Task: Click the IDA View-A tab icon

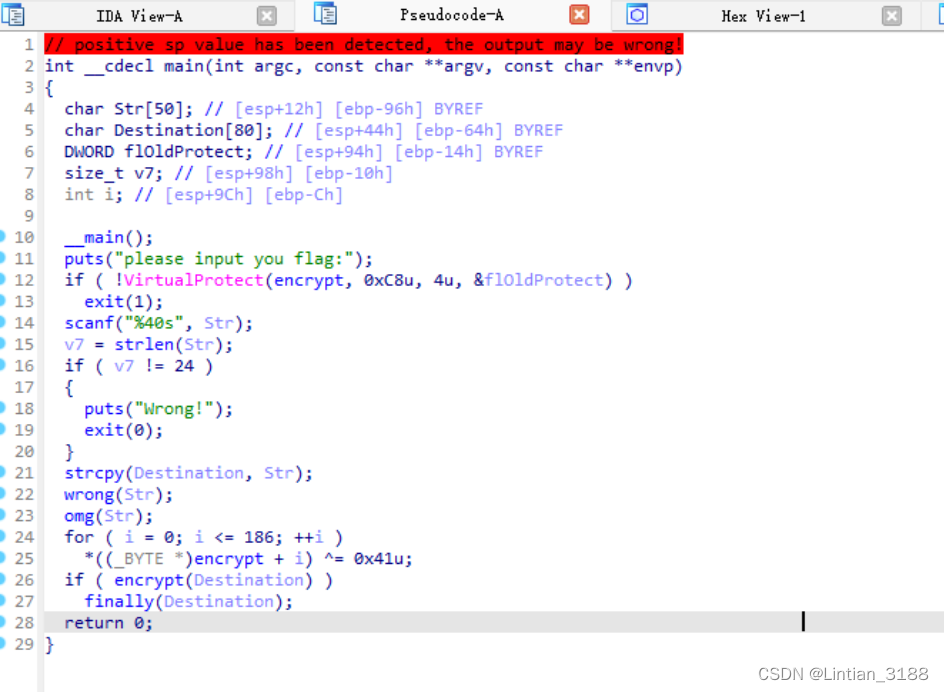Action: [13, 14]
